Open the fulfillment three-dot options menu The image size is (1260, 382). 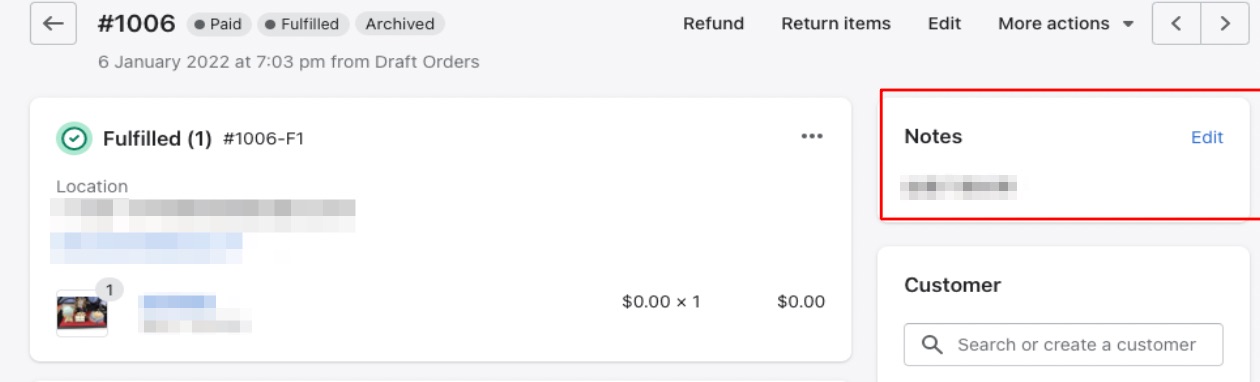pyautogui.click(x=812, y=137)
